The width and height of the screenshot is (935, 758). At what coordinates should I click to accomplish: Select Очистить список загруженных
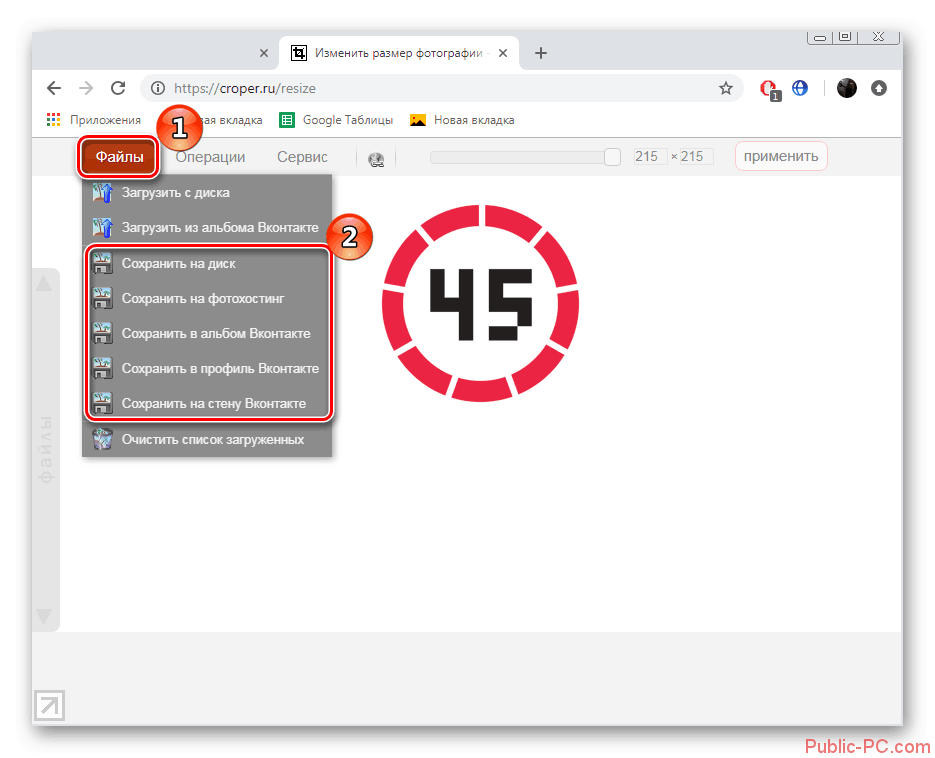click(x=207, y=440)
